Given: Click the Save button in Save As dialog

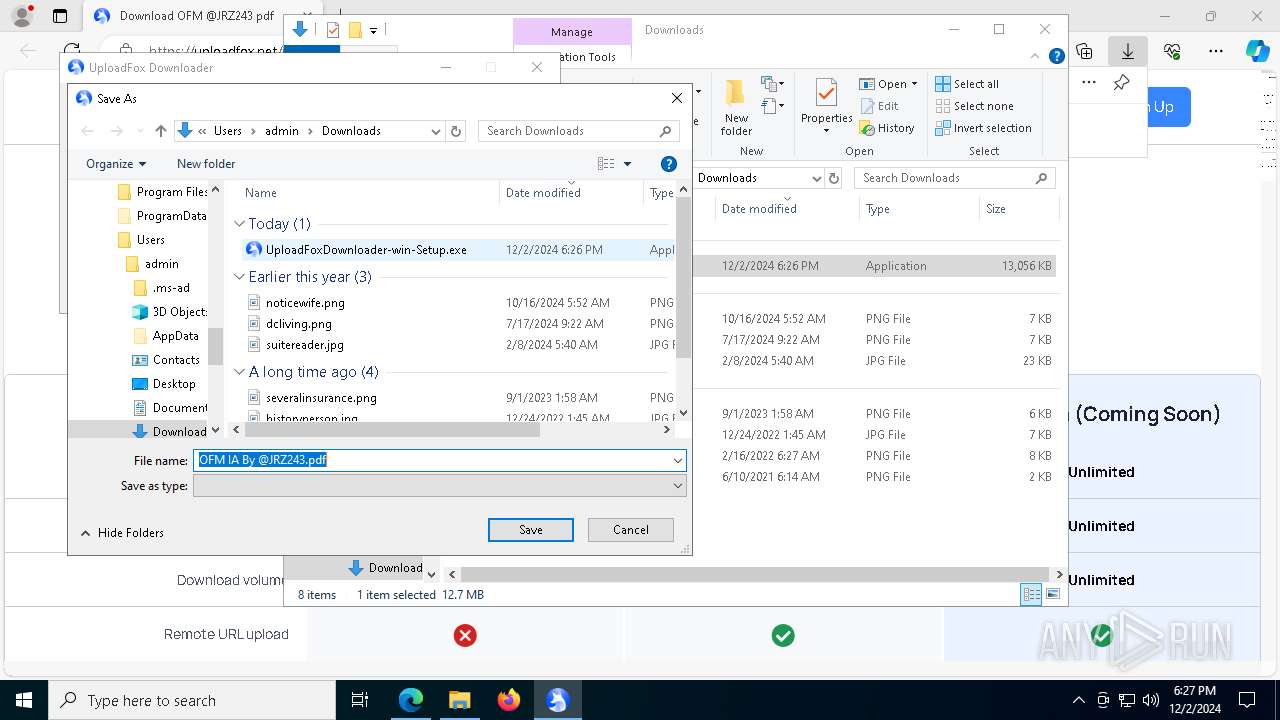Looking at the screenshot, I should pos(530,530).
